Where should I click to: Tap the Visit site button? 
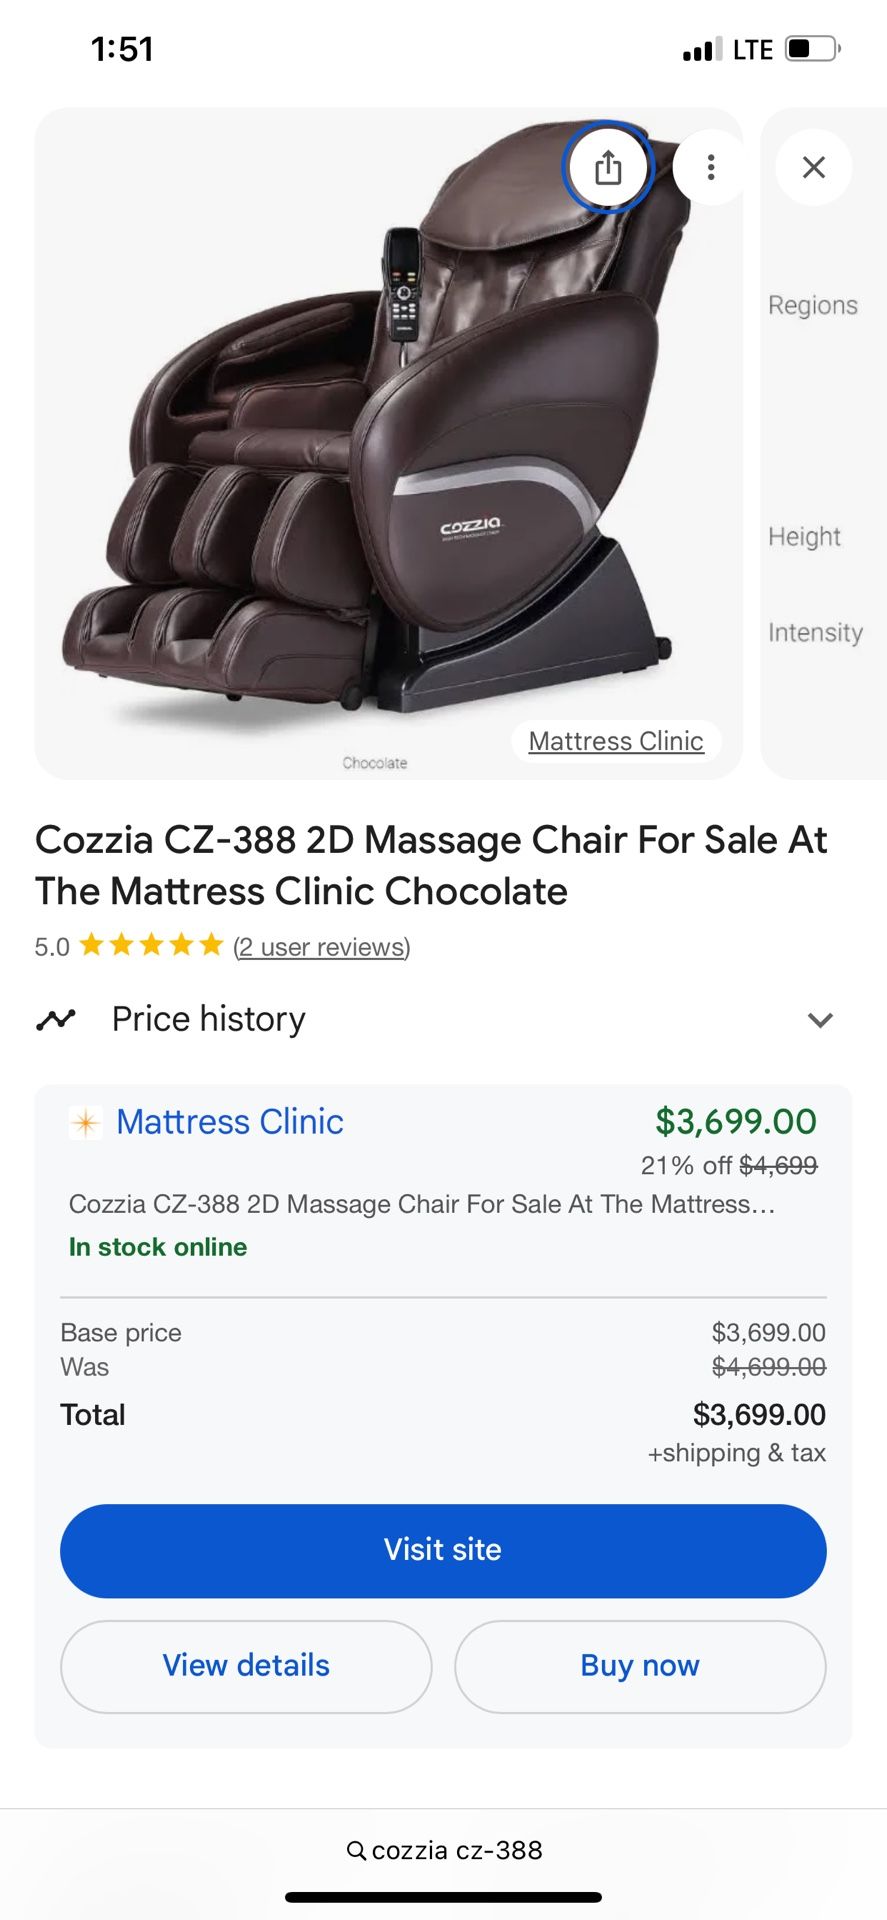443,1550
